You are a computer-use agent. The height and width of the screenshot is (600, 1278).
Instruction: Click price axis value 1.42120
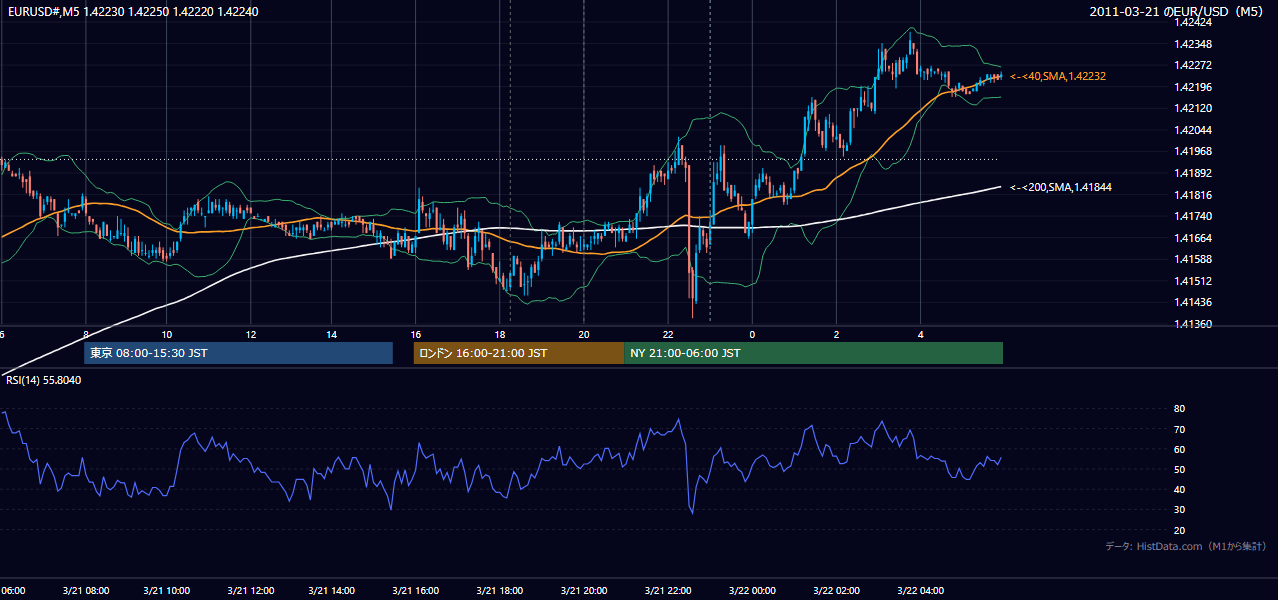[1192, 108]
